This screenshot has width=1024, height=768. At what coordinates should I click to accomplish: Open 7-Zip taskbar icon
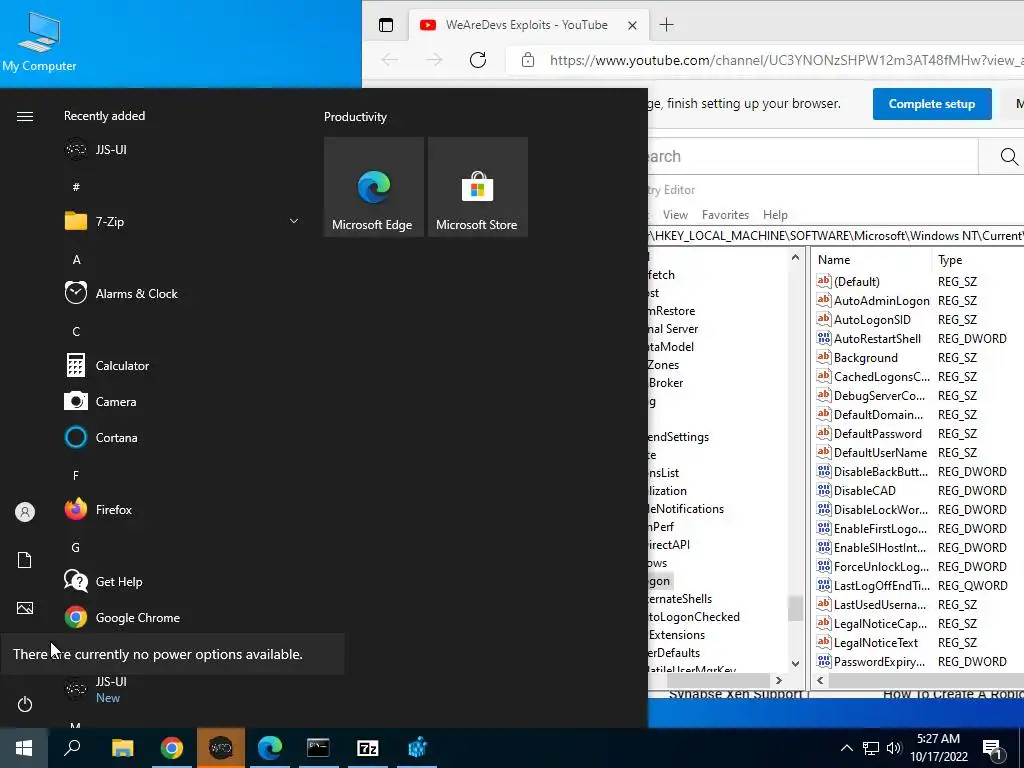tap(368, 748)
